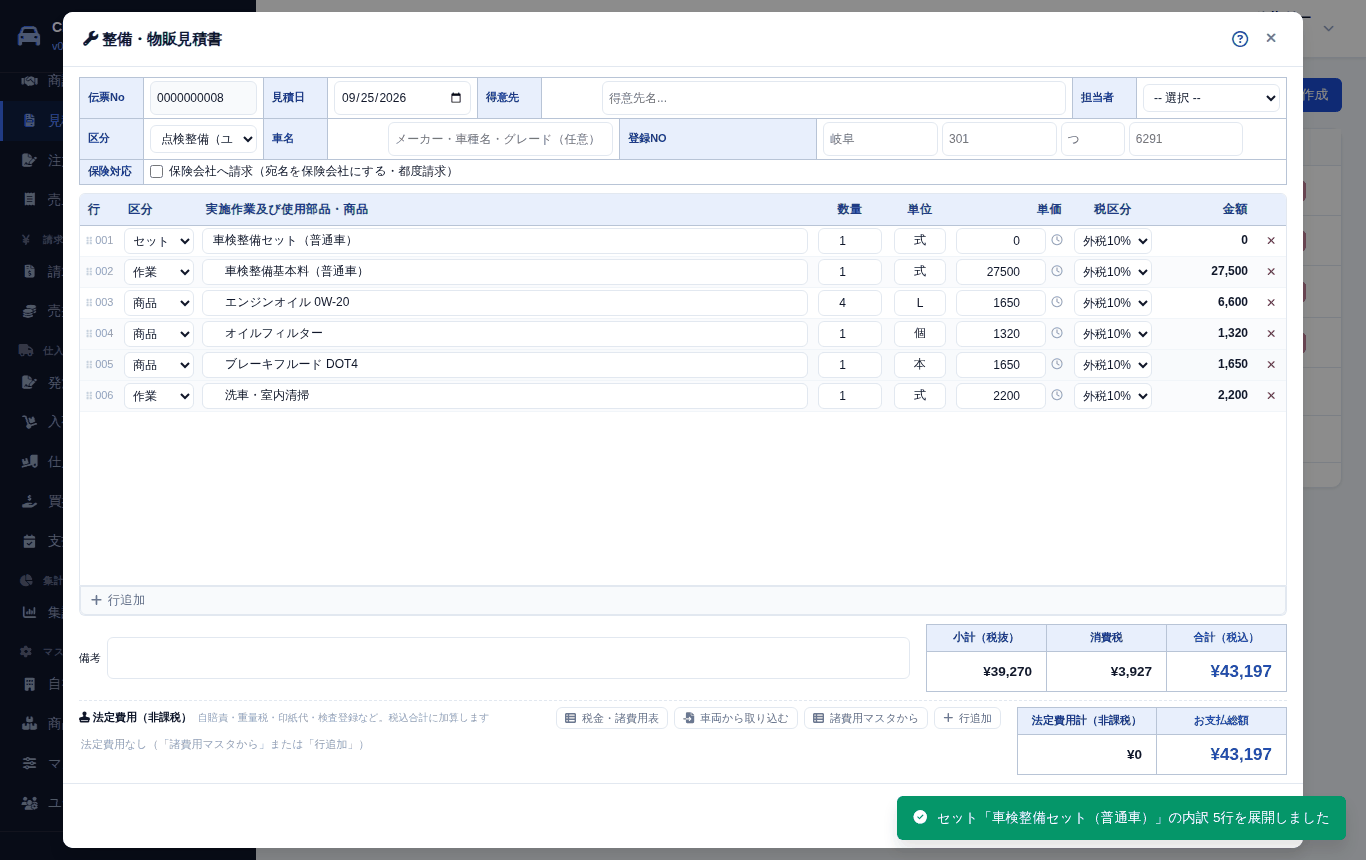Click the 岐阜 registration area field
This screenshot has width=1366, height=860.
[x=880, y=139]
